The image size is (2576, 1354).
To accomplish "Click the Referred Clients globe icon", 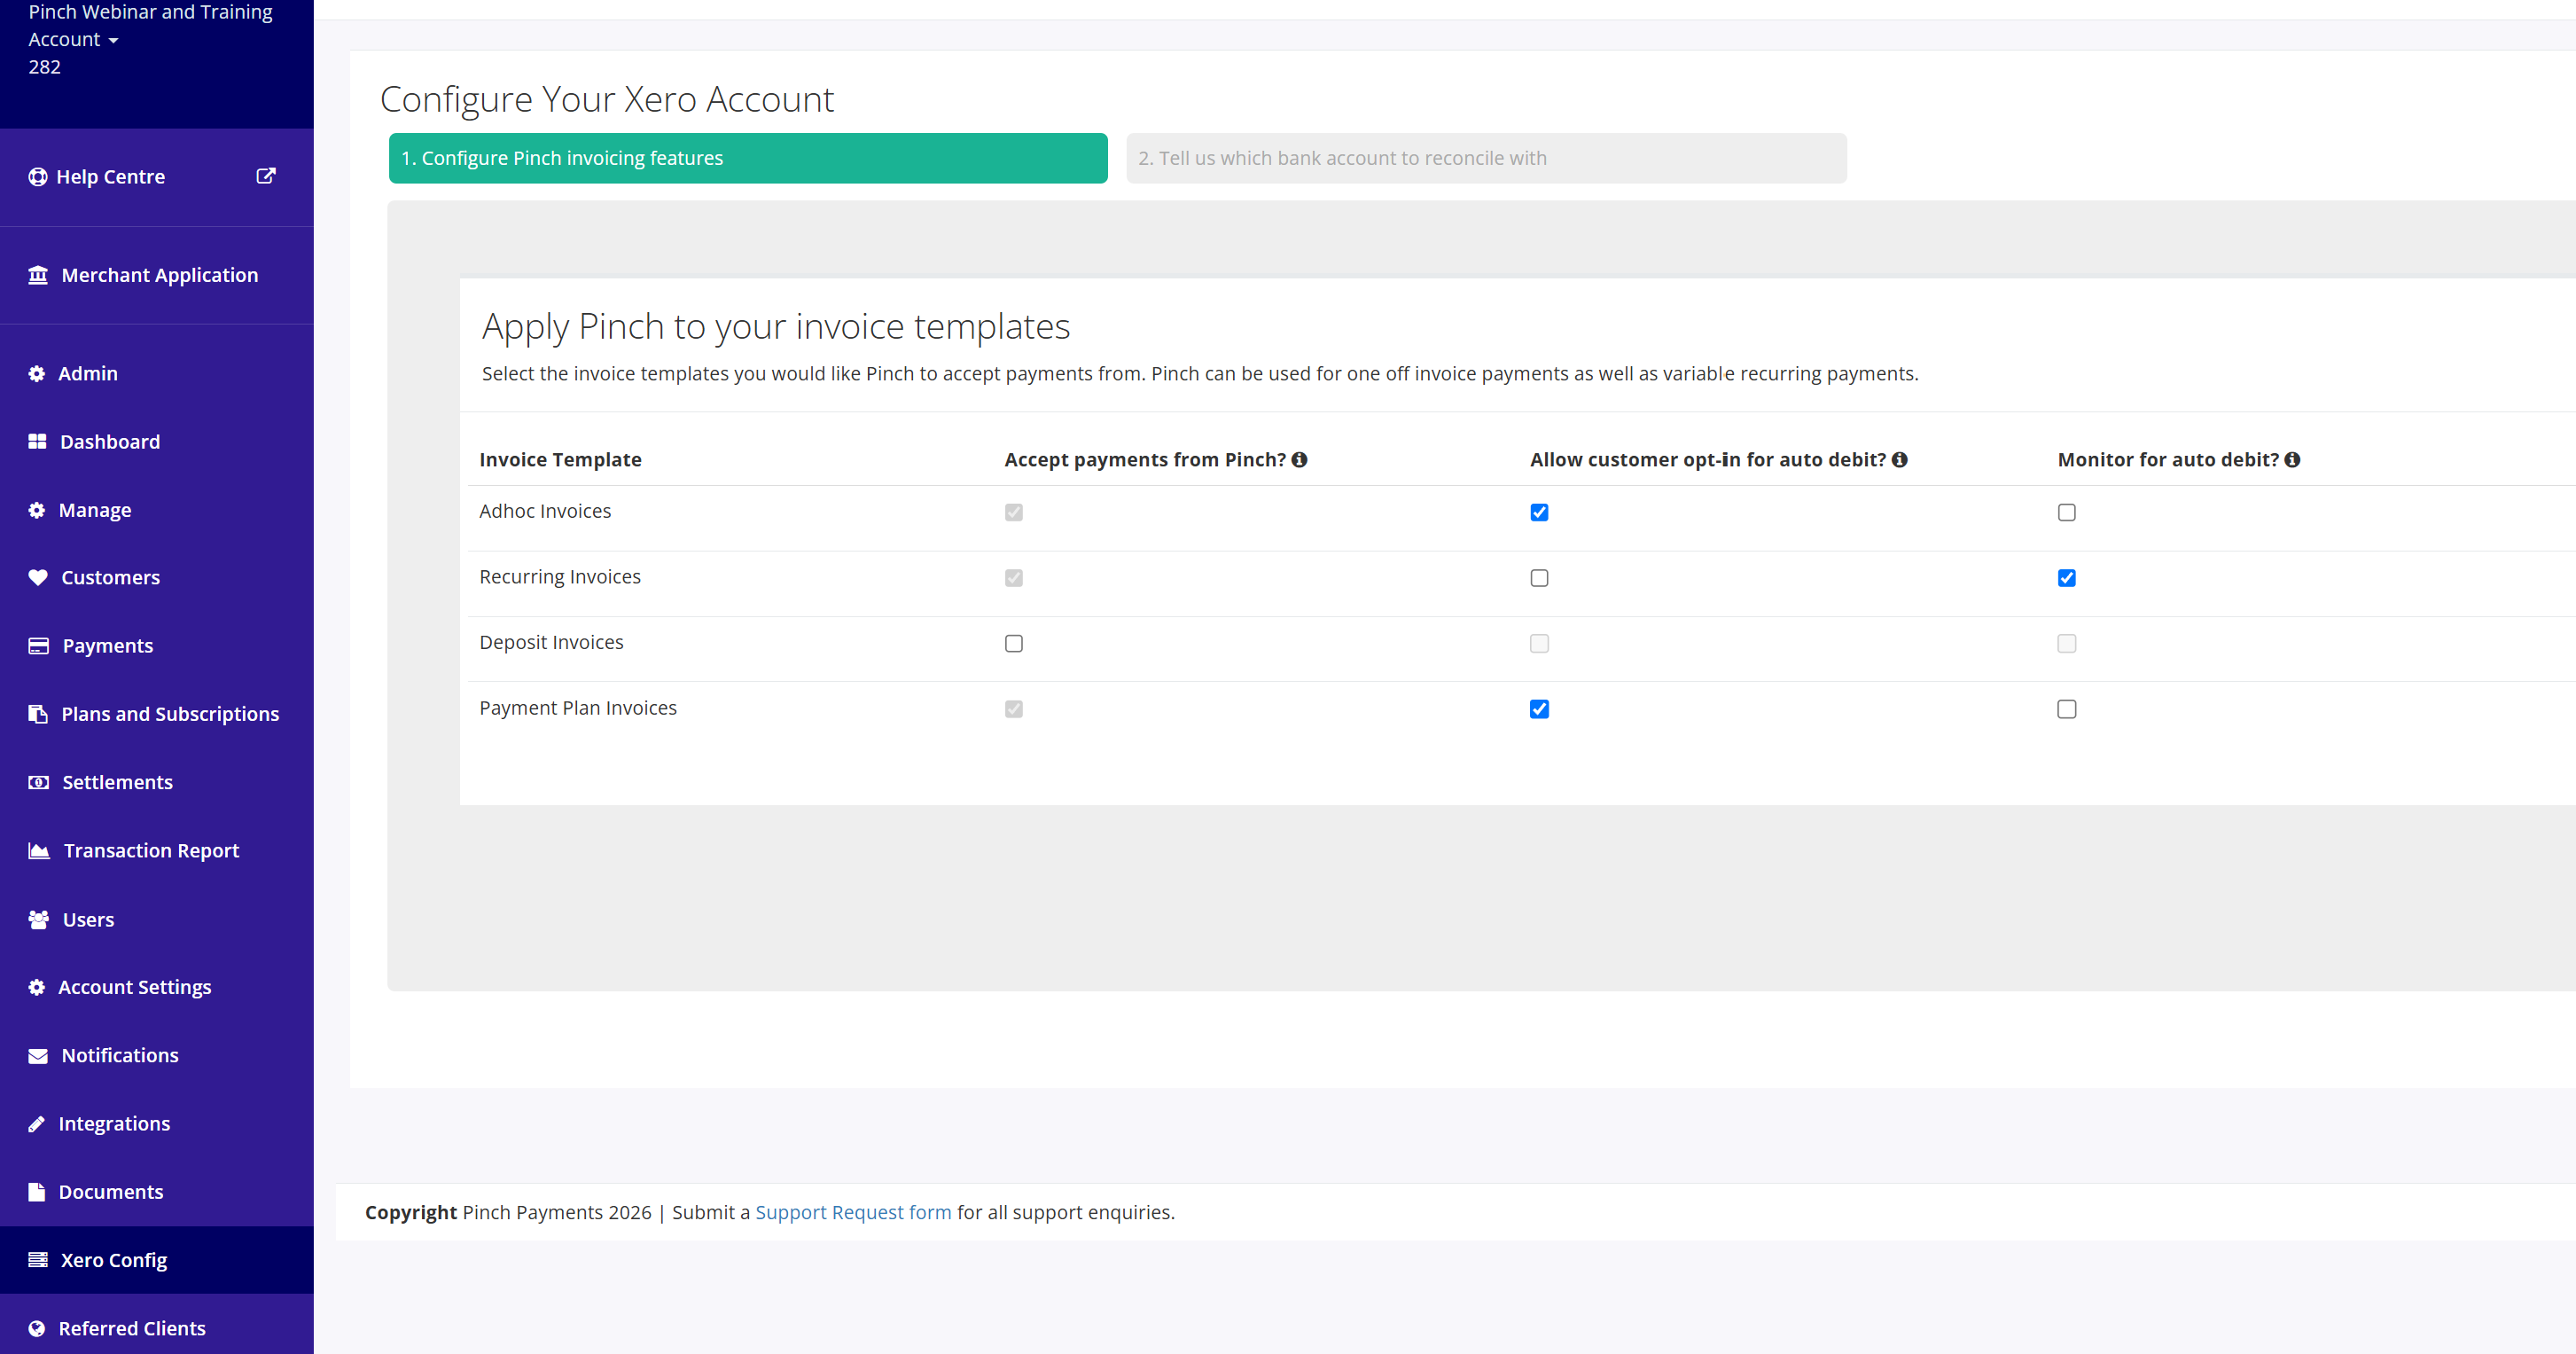I will 37,1329.
